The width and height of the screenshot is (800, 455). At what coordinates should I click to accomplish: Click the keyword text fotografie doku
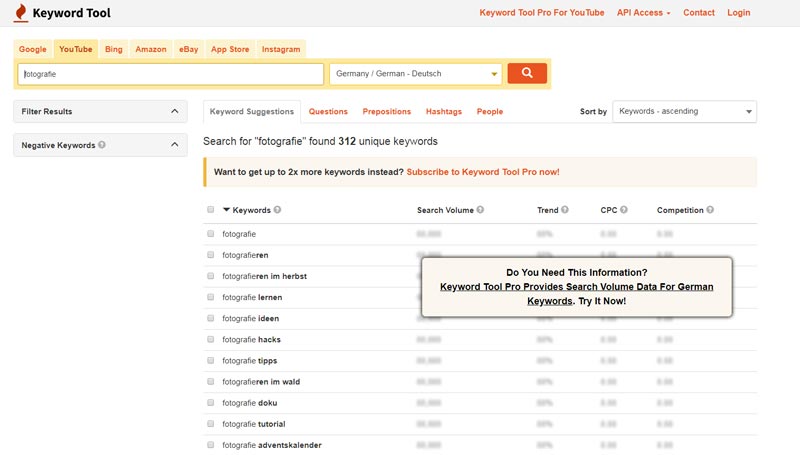click(x=249, y=403)
